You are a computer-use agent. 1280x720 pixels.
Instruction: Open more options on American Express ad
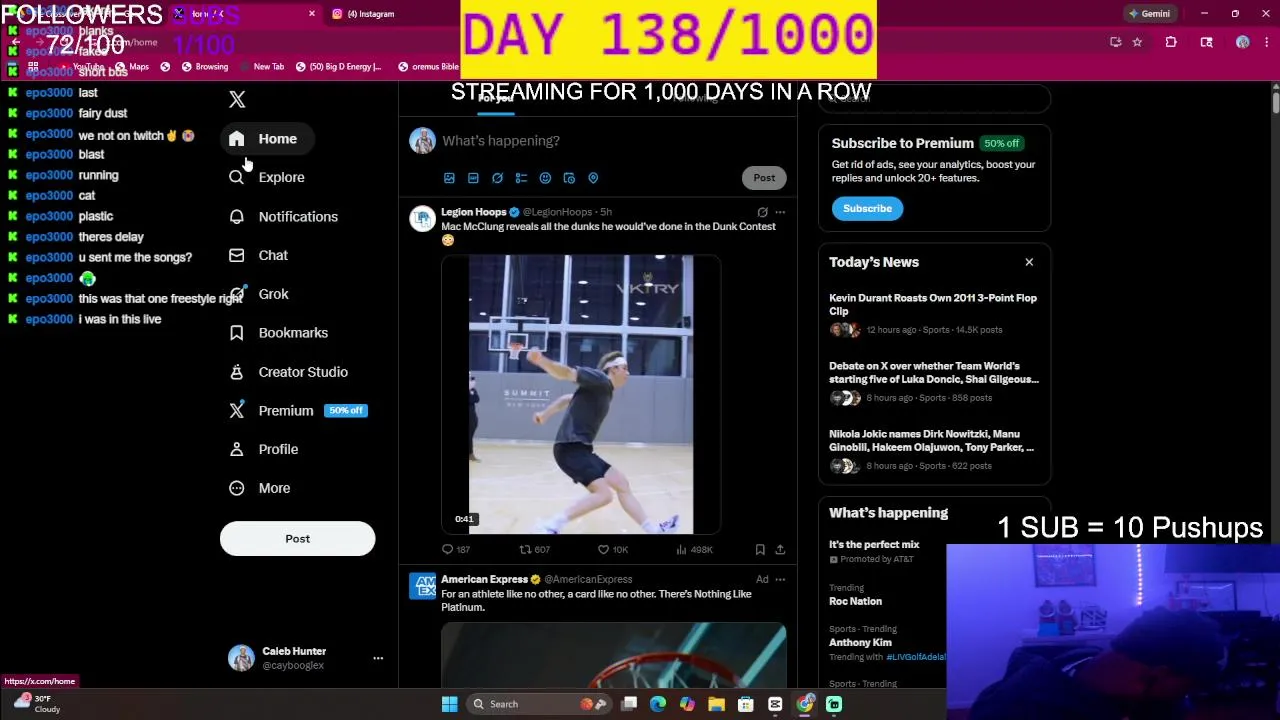[780, 579]
